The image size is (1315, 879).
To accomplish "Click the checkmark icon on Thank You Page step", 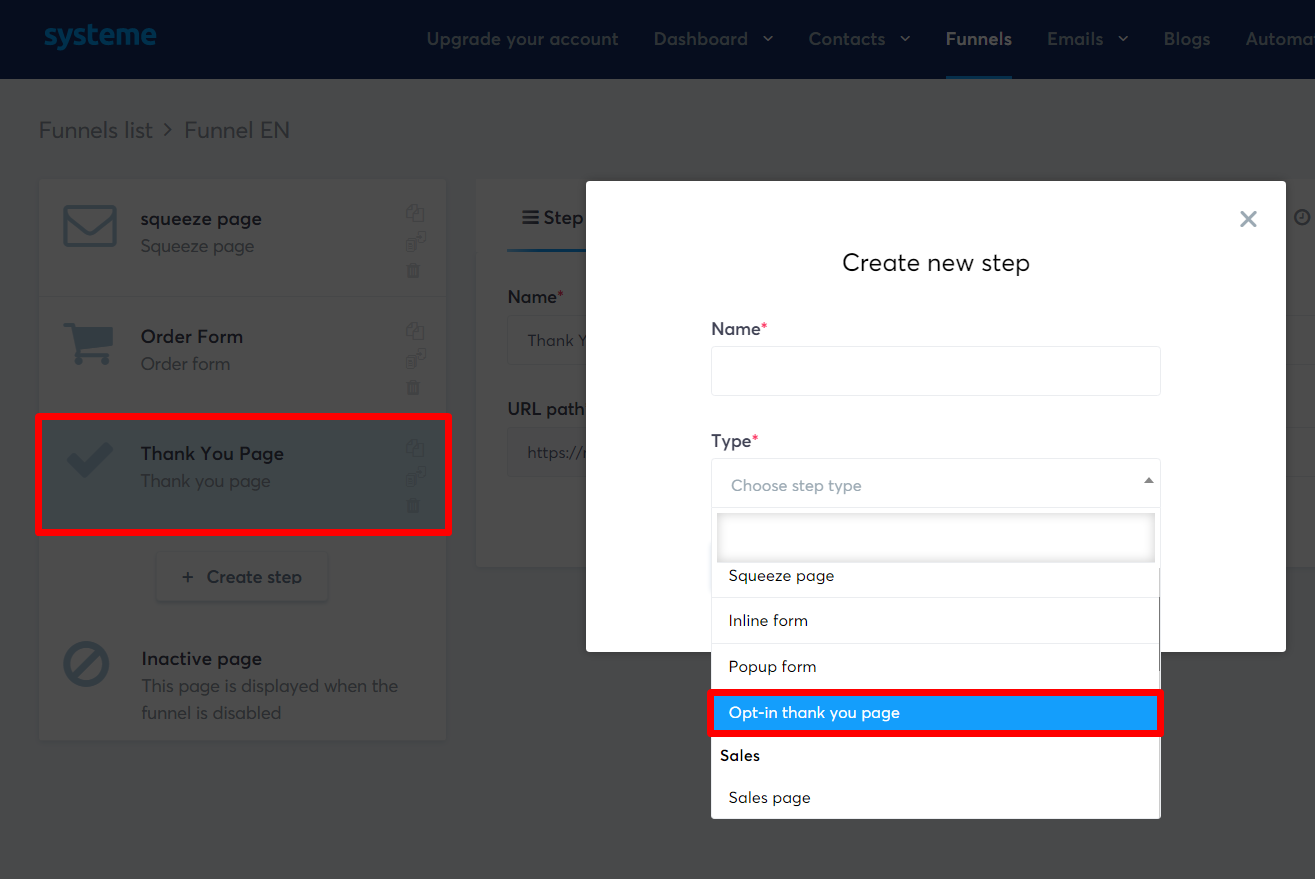I will pyautogui.click(x=90, y=462).
